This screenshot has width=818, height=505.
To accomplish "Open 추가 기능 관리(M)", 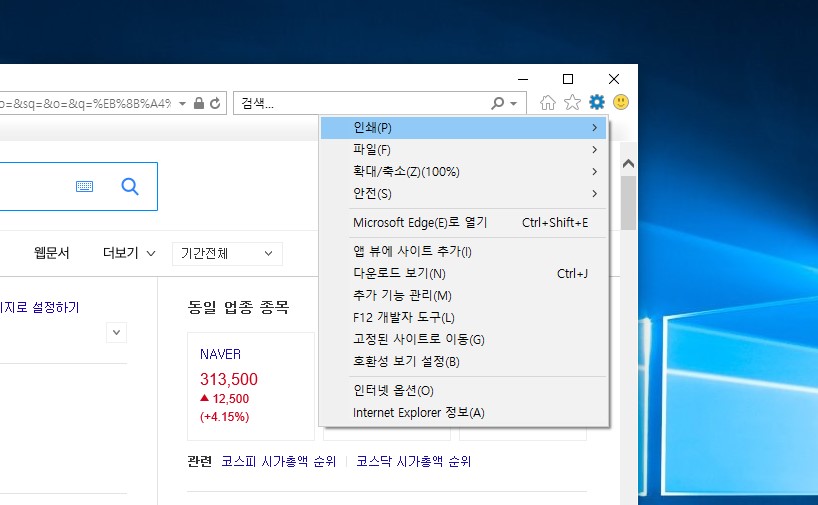I will click(x=464, y=295).
